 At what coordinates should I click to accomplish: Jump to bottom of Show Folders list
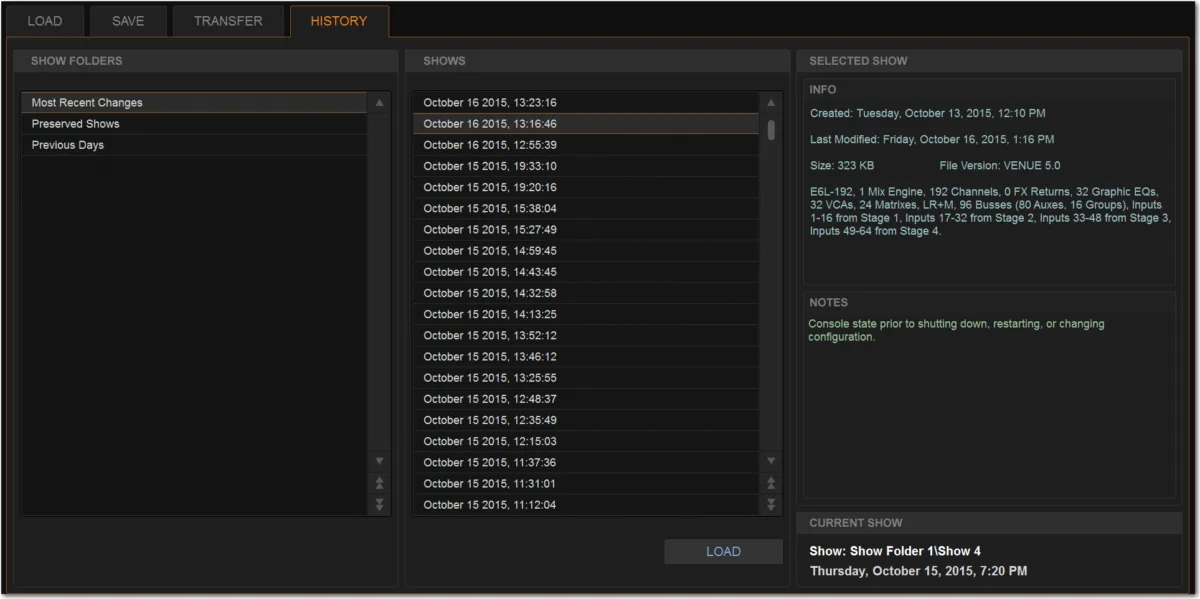coord(379,505)
